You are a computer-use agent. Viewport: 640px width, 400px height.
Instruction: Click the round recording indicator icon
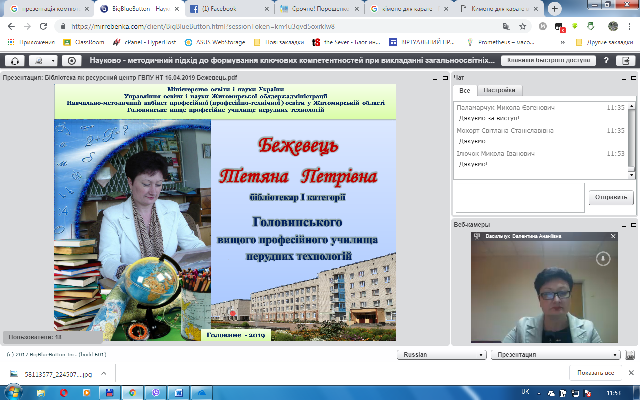coord(71,60)
